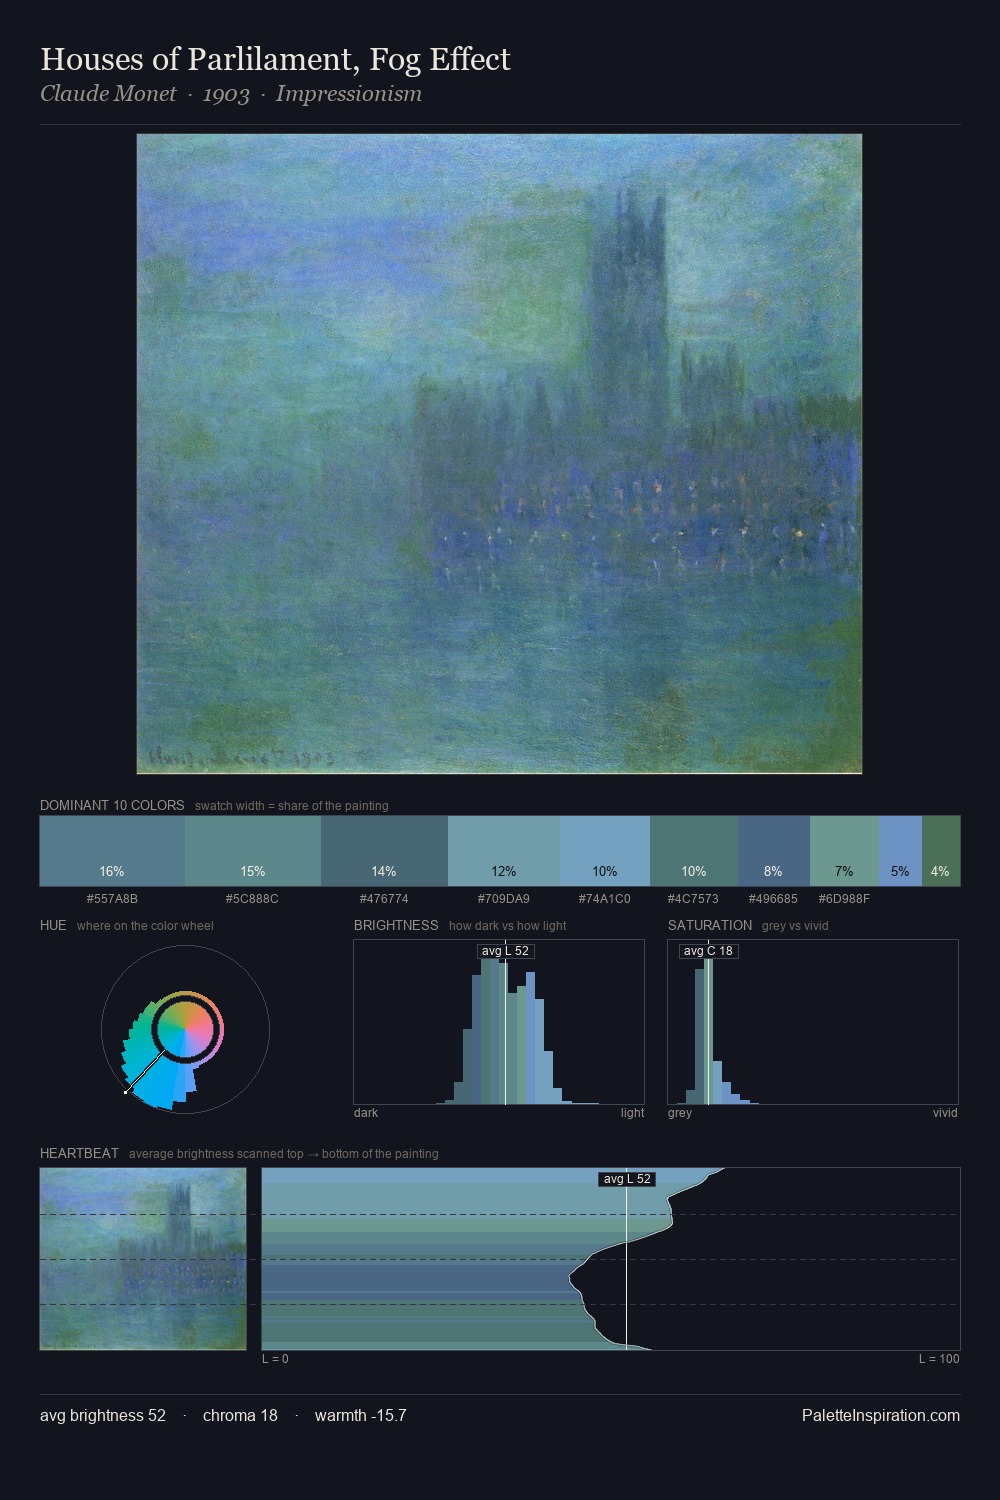Image resolution: width=1000 pixels, height=1500 pixels.
Task: Click the 'HUE' section heading
Action: 53,925
